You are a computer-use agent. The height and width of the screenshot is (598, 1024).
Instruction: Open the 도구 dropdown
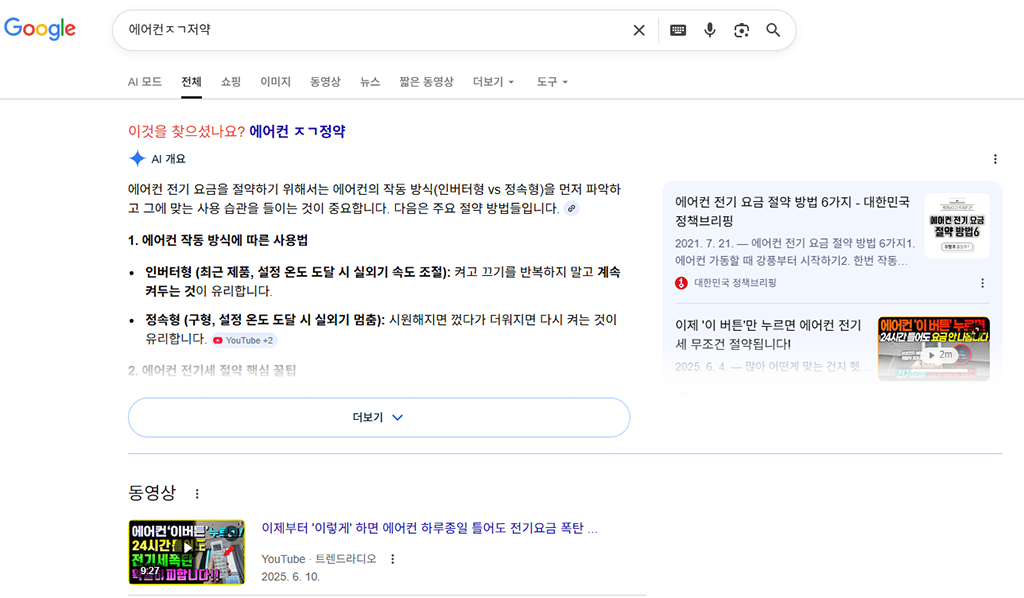pyautogui.click(x=552, y=82)
